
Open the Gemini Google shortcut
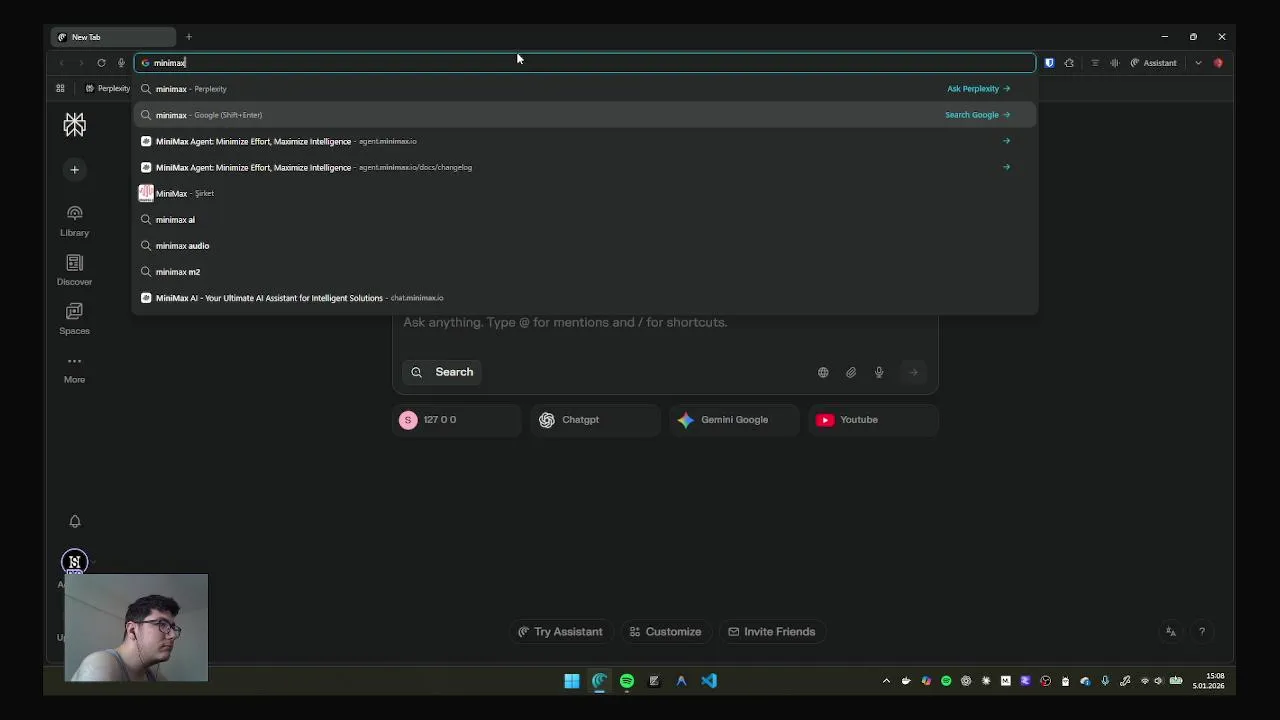coord(735,420)
